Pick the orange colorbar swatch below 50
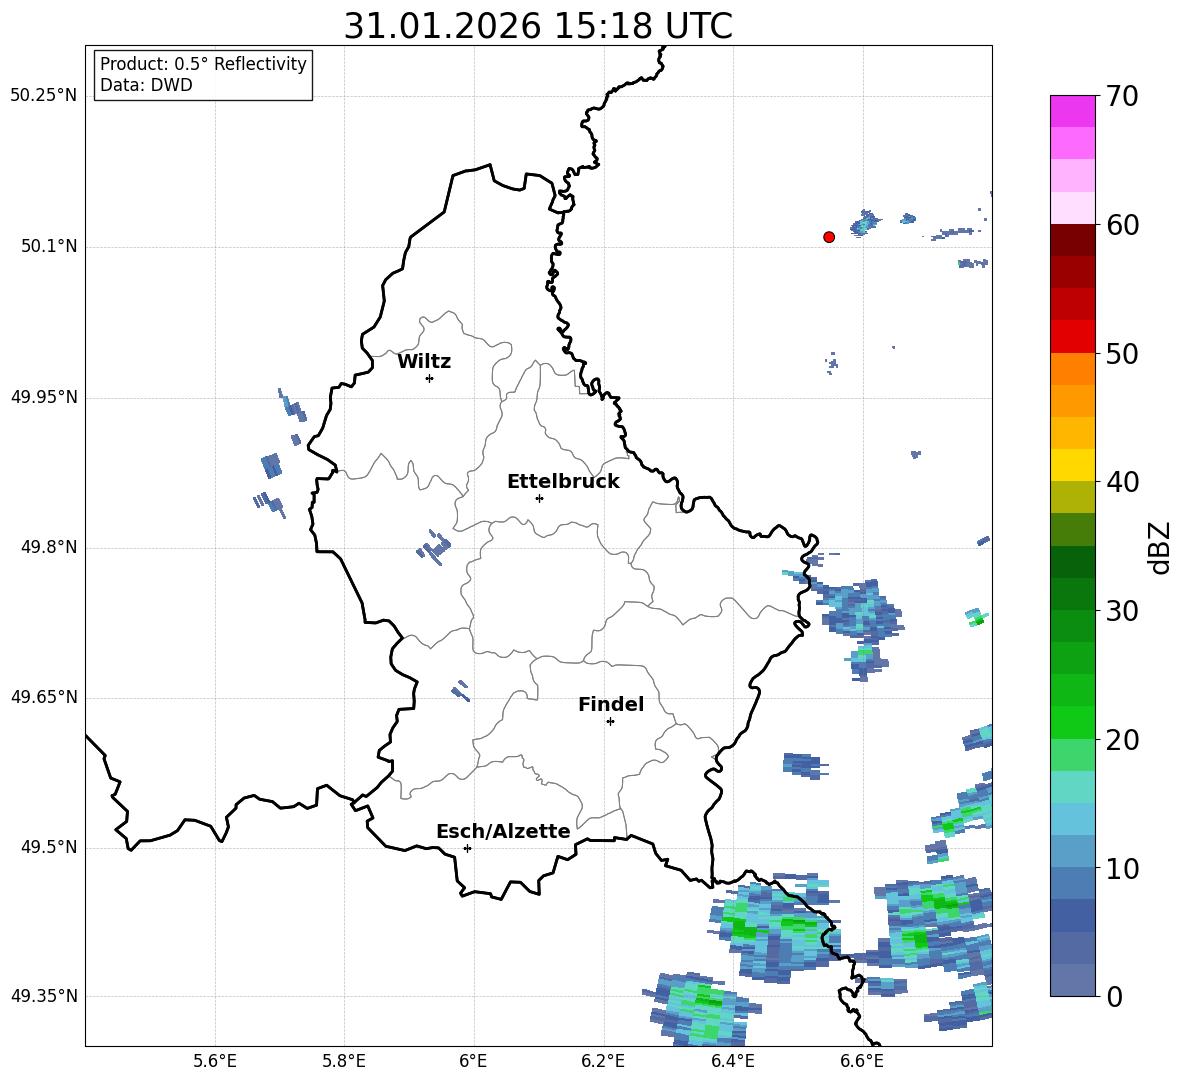The height and width of the screenshot is (1081, 1184). (x=1072, y=369)
